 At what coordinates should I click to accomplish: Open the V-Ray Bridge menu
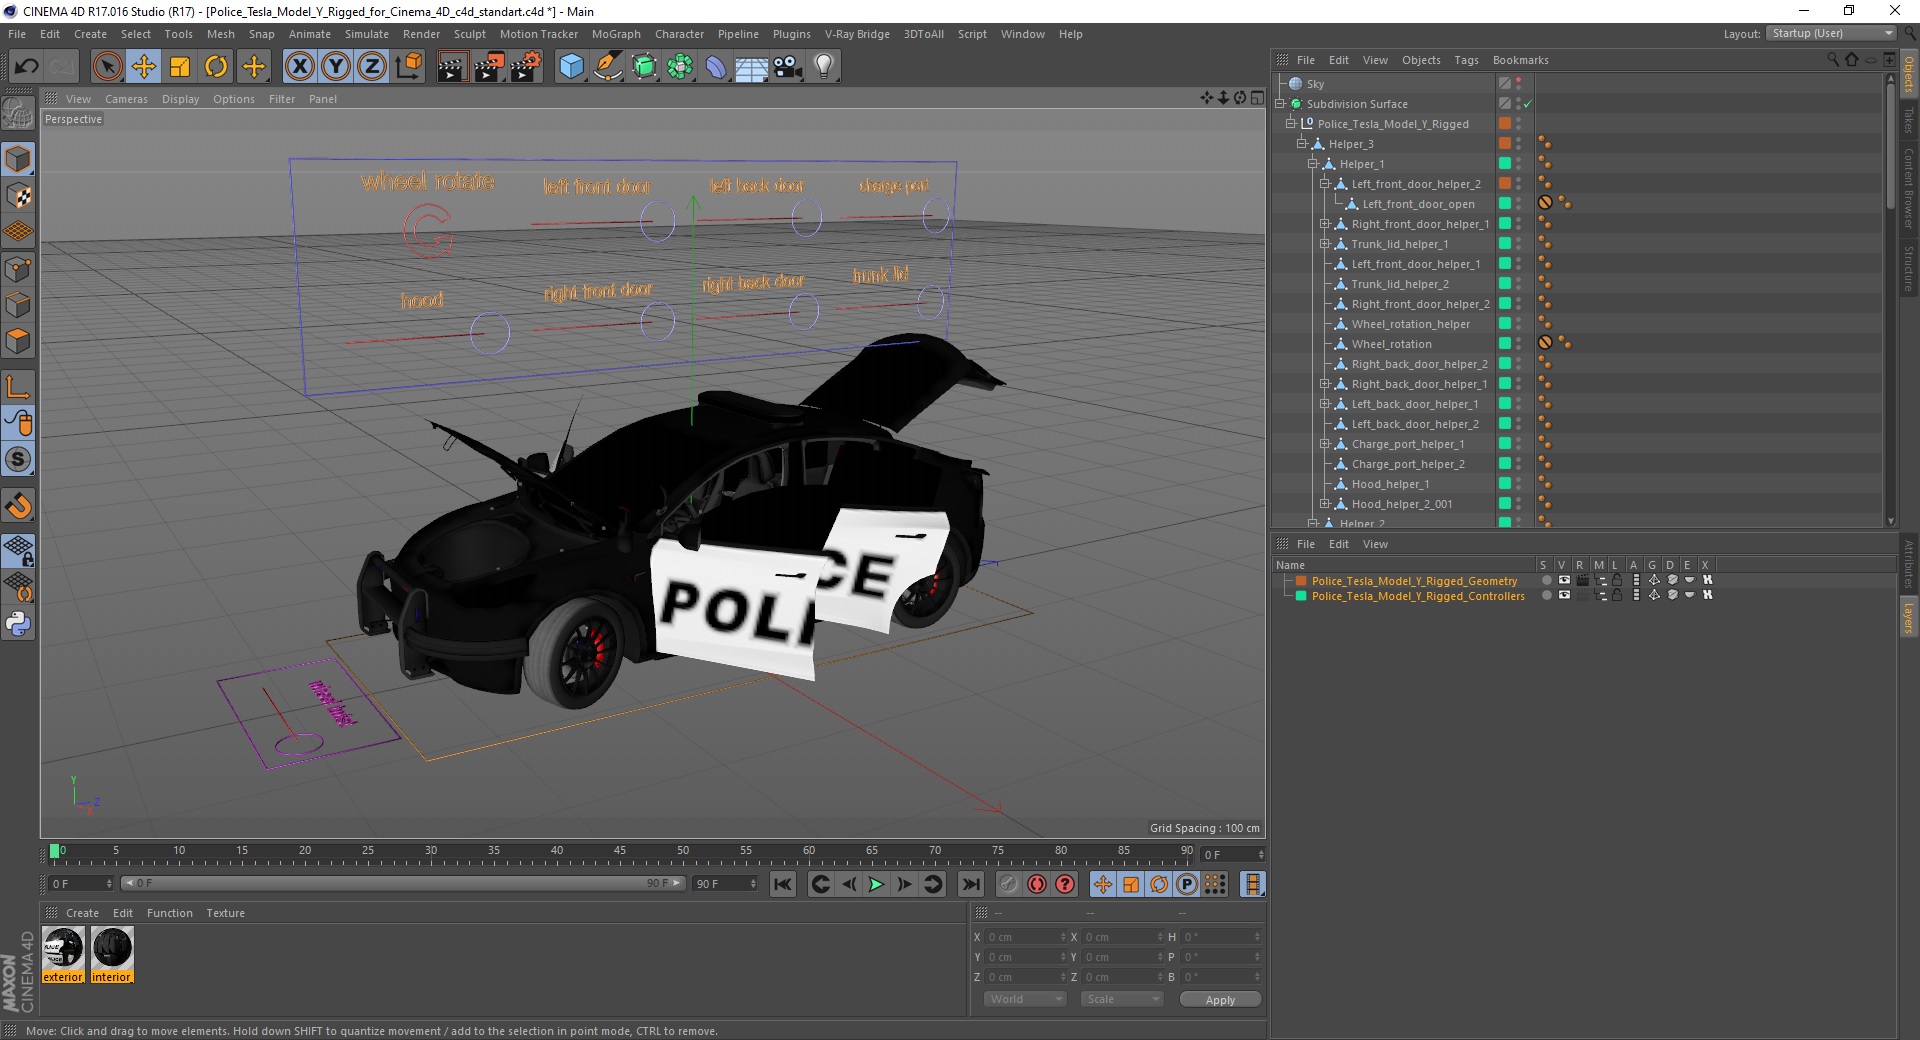coord(857,34)
